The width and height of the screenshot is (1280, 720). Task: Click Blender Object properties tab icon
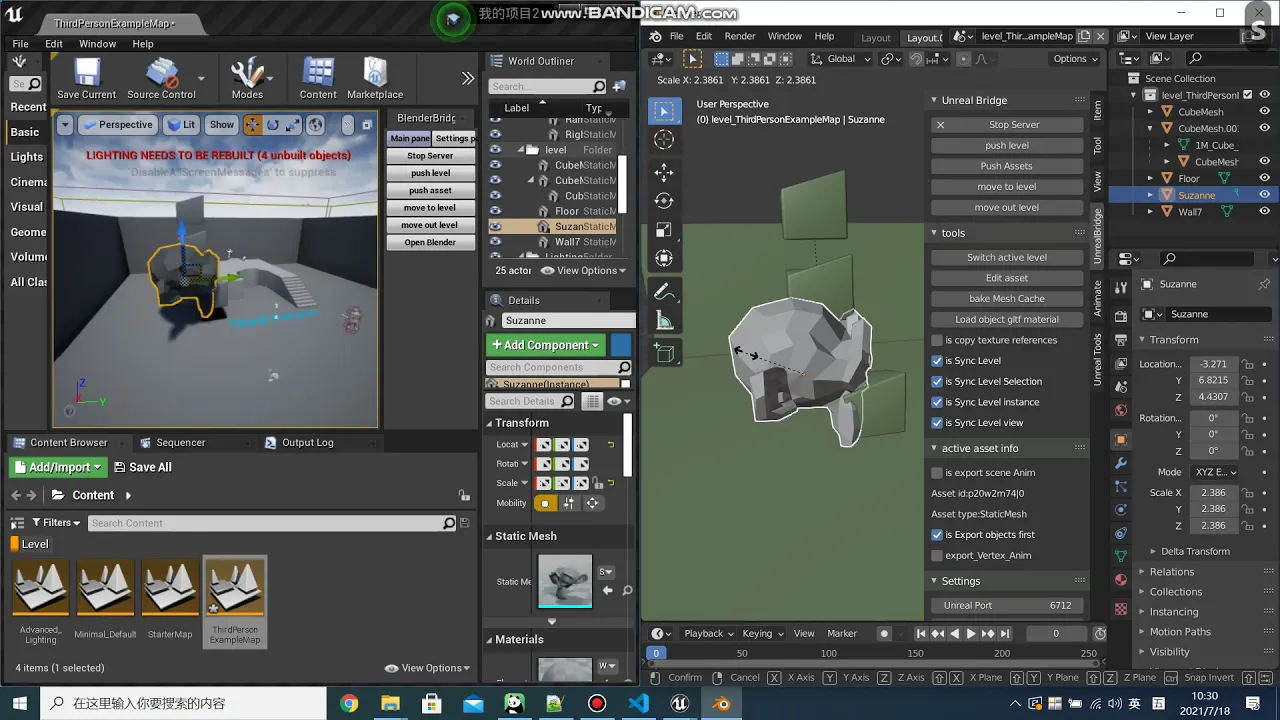click(x=1121, y=439)
